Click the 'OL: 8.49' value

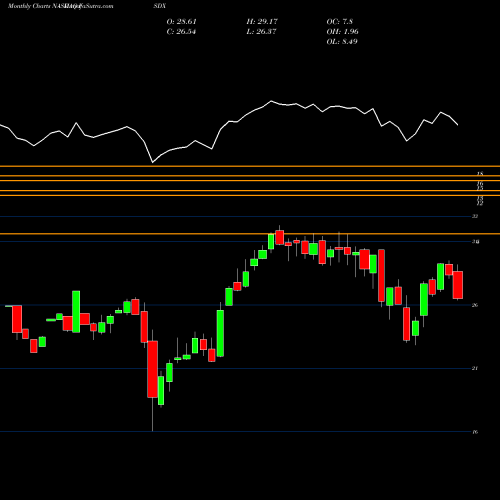pos(342,42)
